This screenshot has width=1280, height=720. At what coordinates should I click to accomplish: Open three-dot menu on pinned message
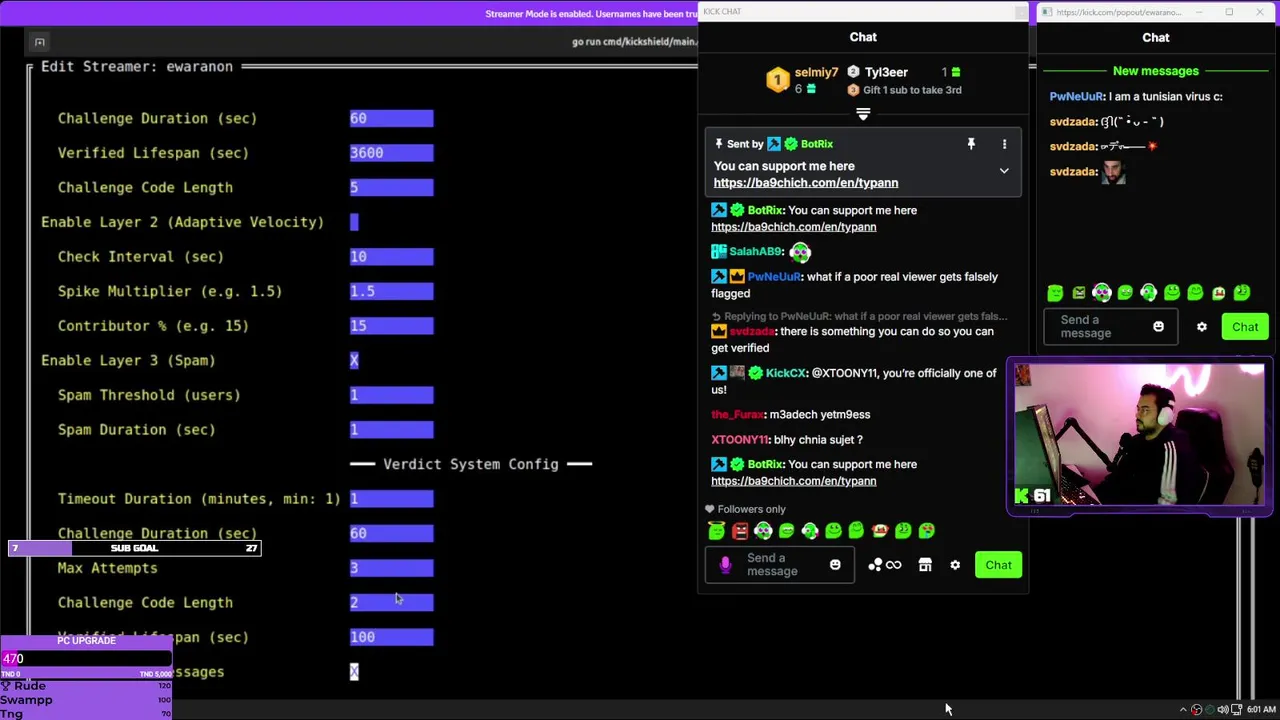coord(1004,144)
